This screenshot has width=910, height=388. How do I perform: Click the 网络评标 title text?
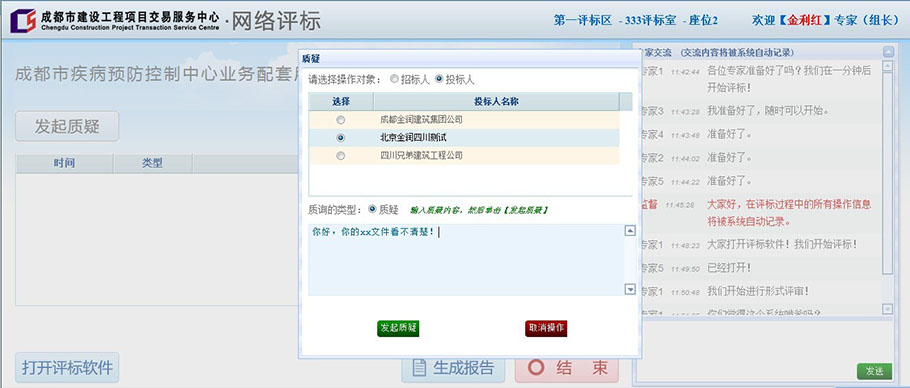click(x=276, y=21)
